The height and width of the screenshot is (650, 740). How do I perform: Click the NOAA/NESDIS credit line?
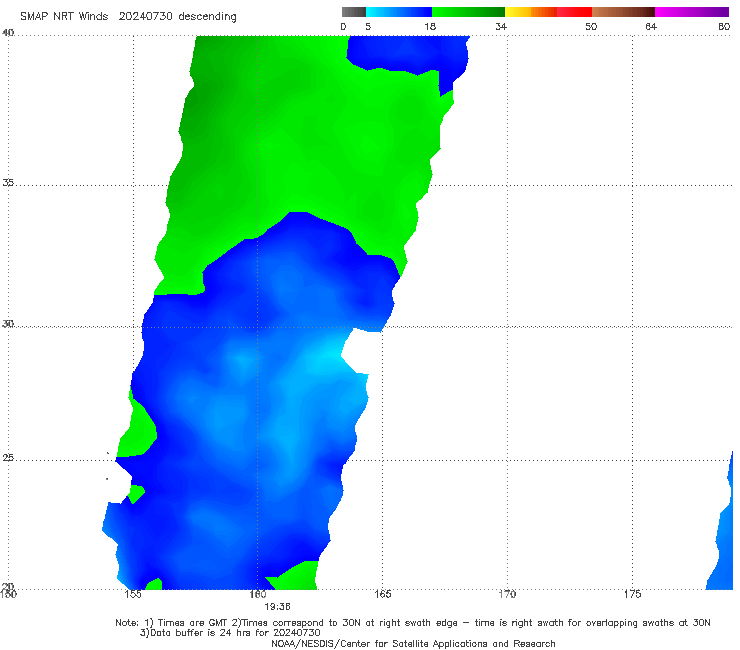(x=413, y=644)
